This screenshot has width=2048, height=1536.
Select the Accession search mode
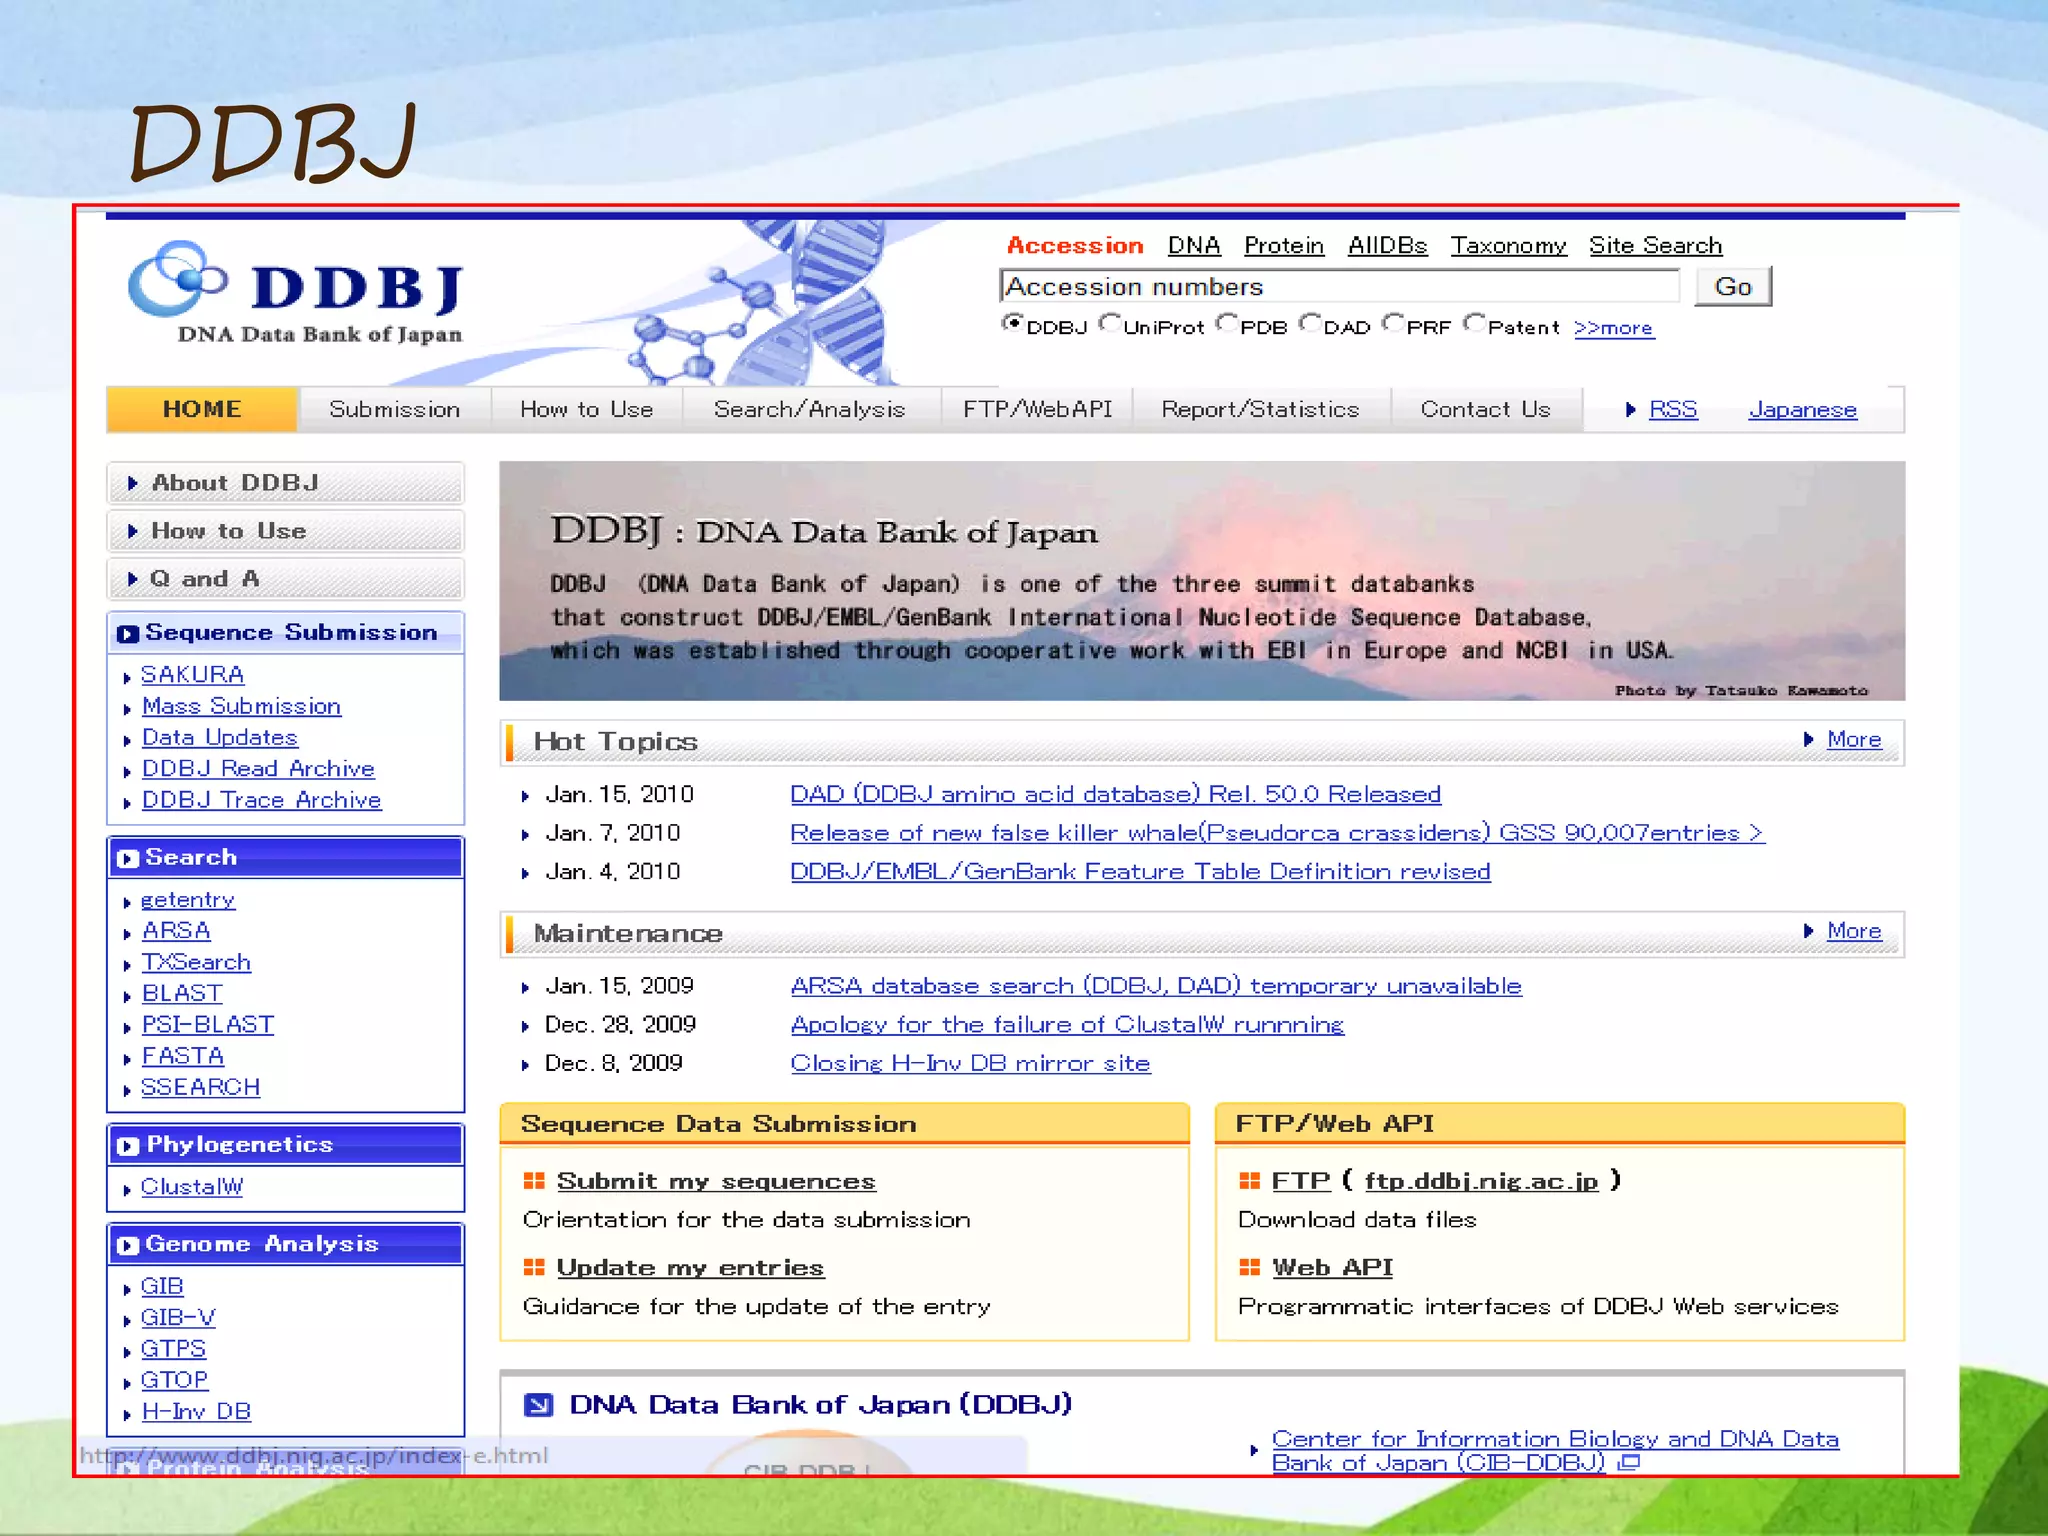[x=1075, y=245]
